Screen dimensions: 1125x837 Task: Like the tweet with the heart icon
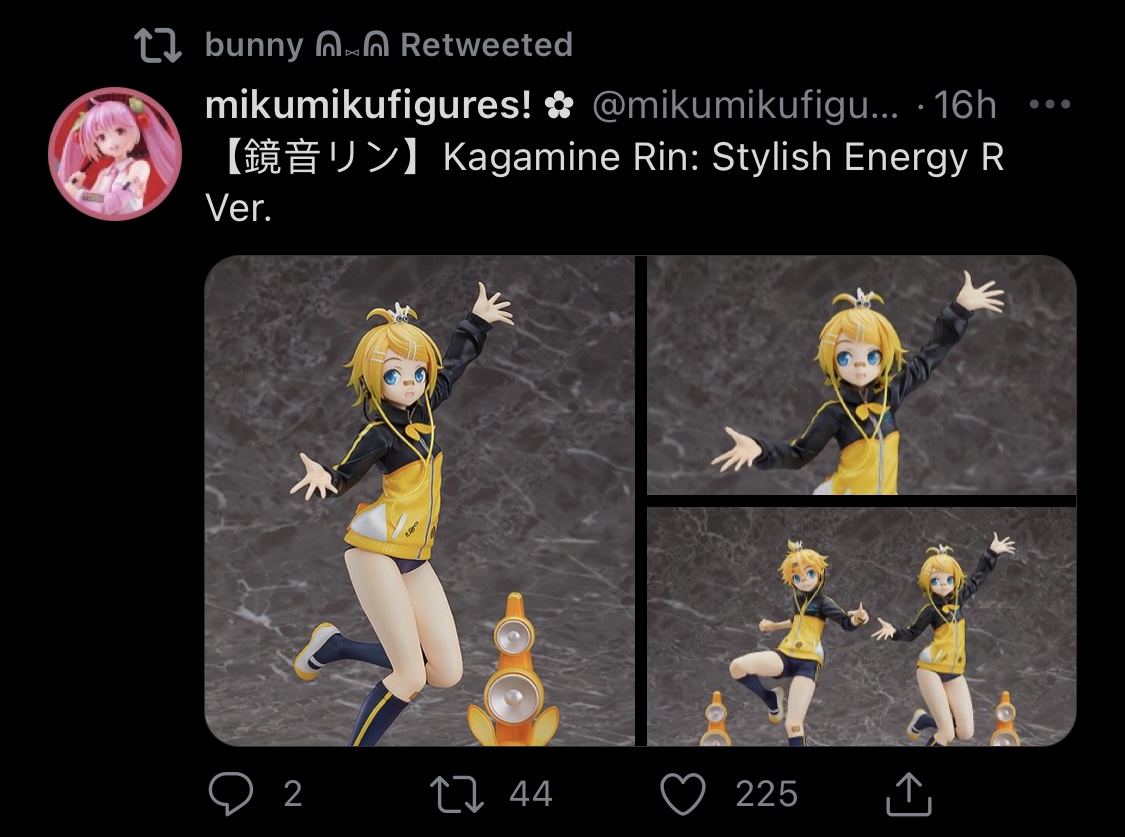(x=682, y=794)
